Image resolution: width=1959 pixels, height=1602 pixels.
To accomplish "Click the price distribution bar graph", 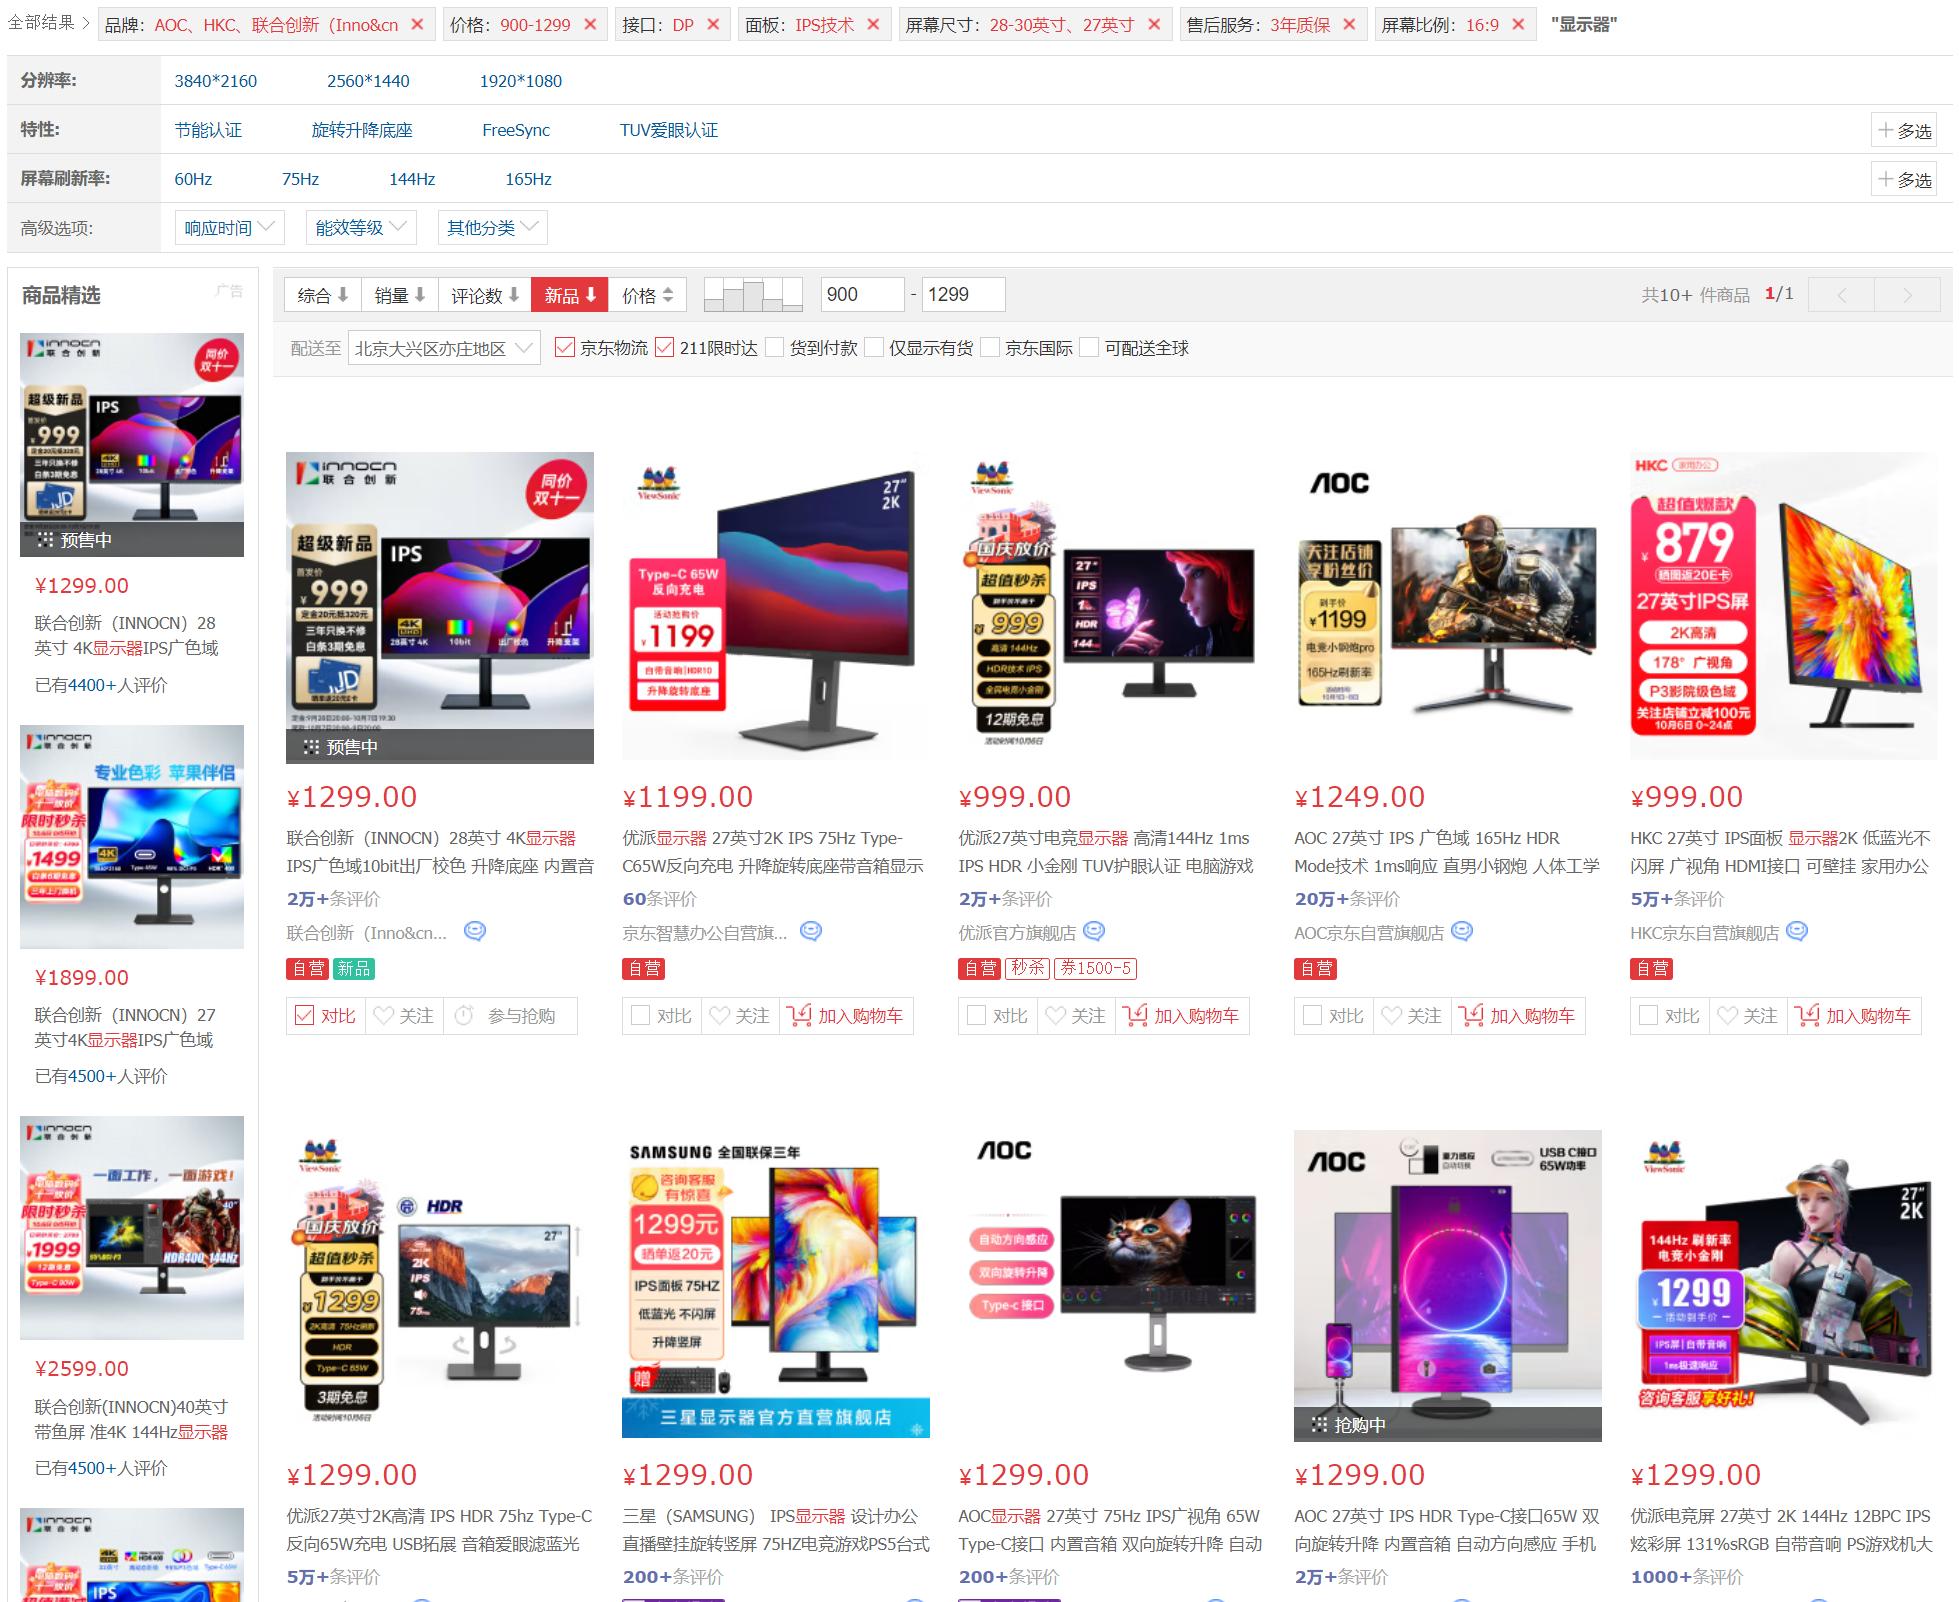I will tap(753, 295).
